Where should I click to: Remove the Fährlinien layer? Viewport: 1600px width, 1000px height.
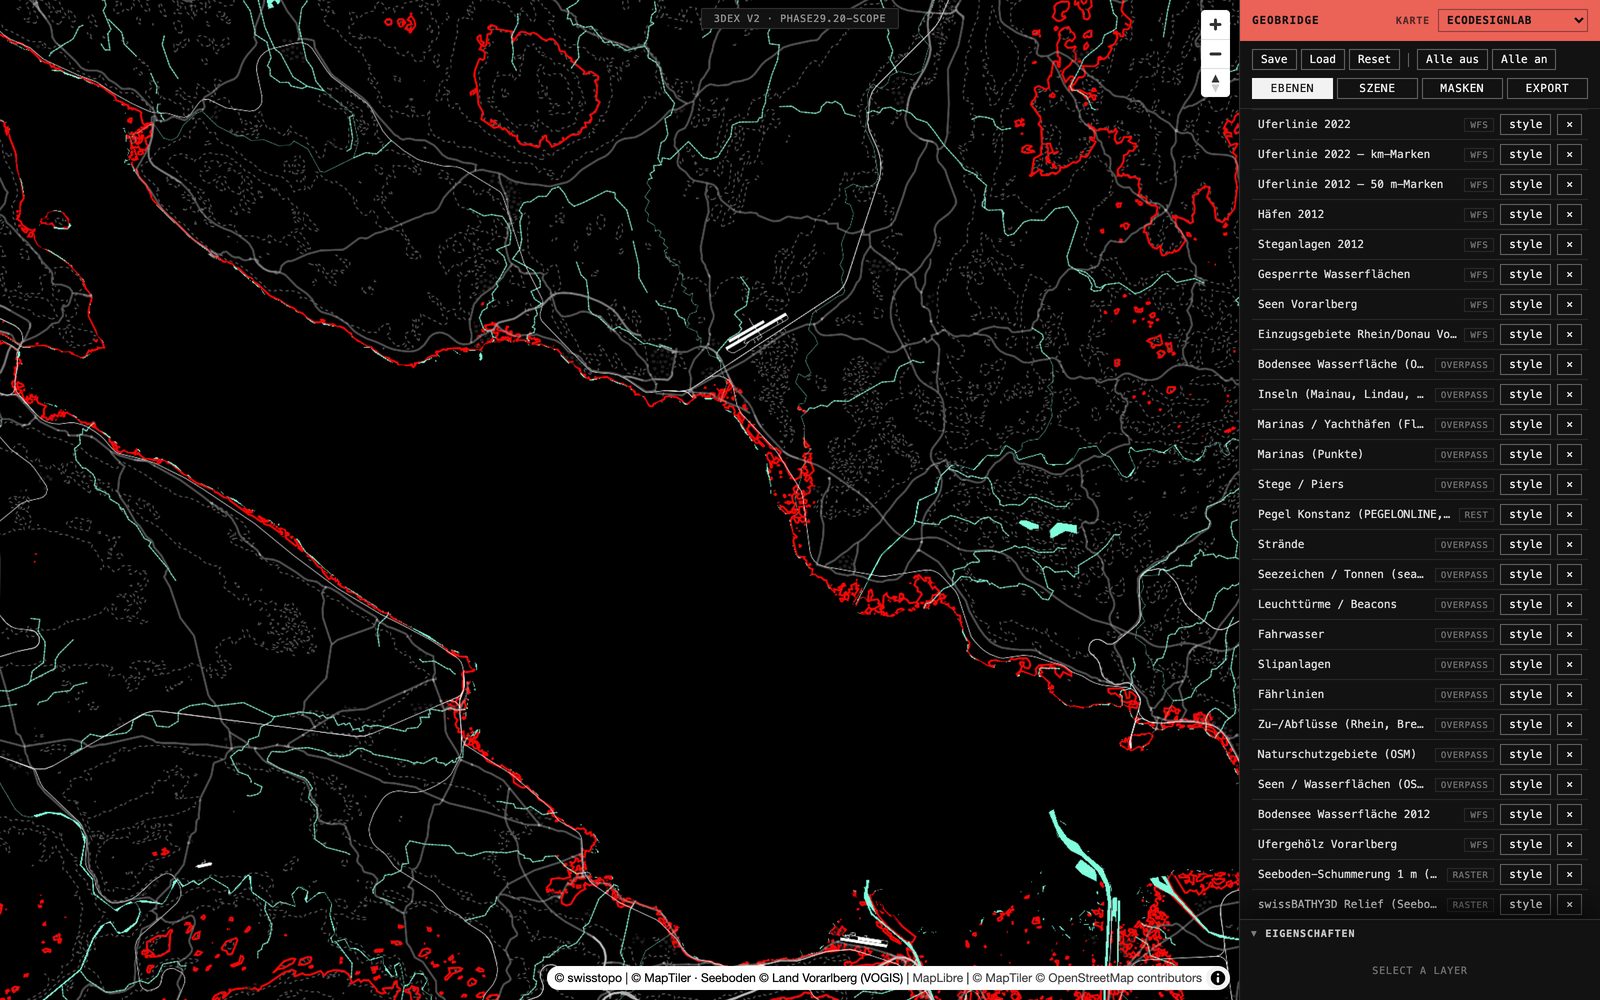pos(1569,694)
